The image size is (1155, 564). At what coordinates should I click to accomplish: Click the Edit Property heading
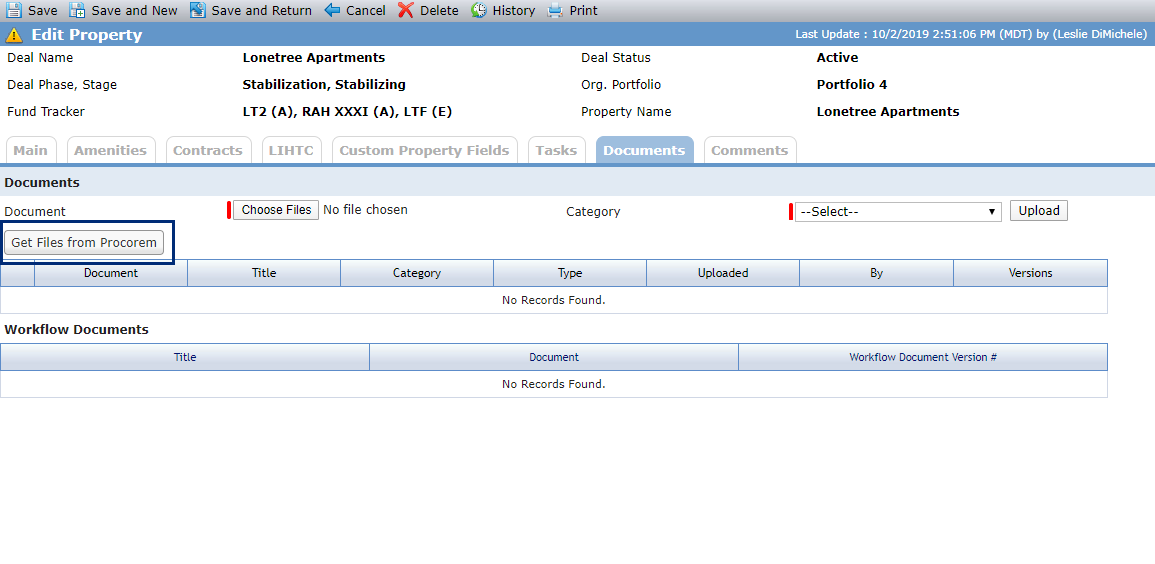click(87, 35)
